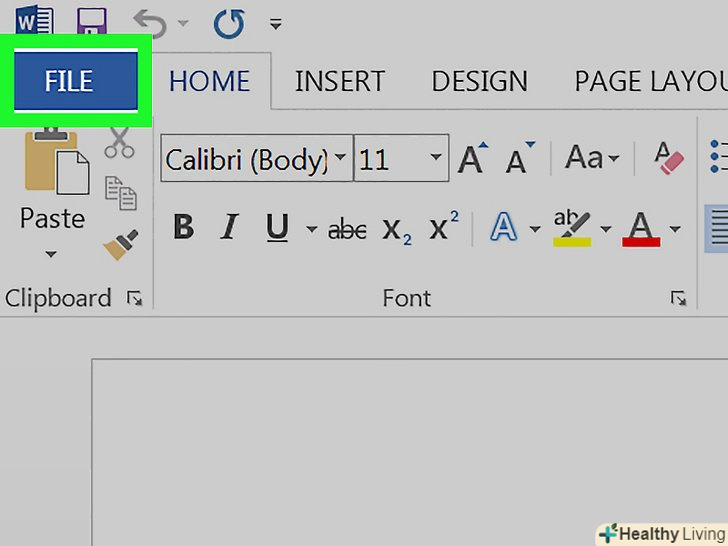Toggle Strikethrough formatting

(347, 229)
